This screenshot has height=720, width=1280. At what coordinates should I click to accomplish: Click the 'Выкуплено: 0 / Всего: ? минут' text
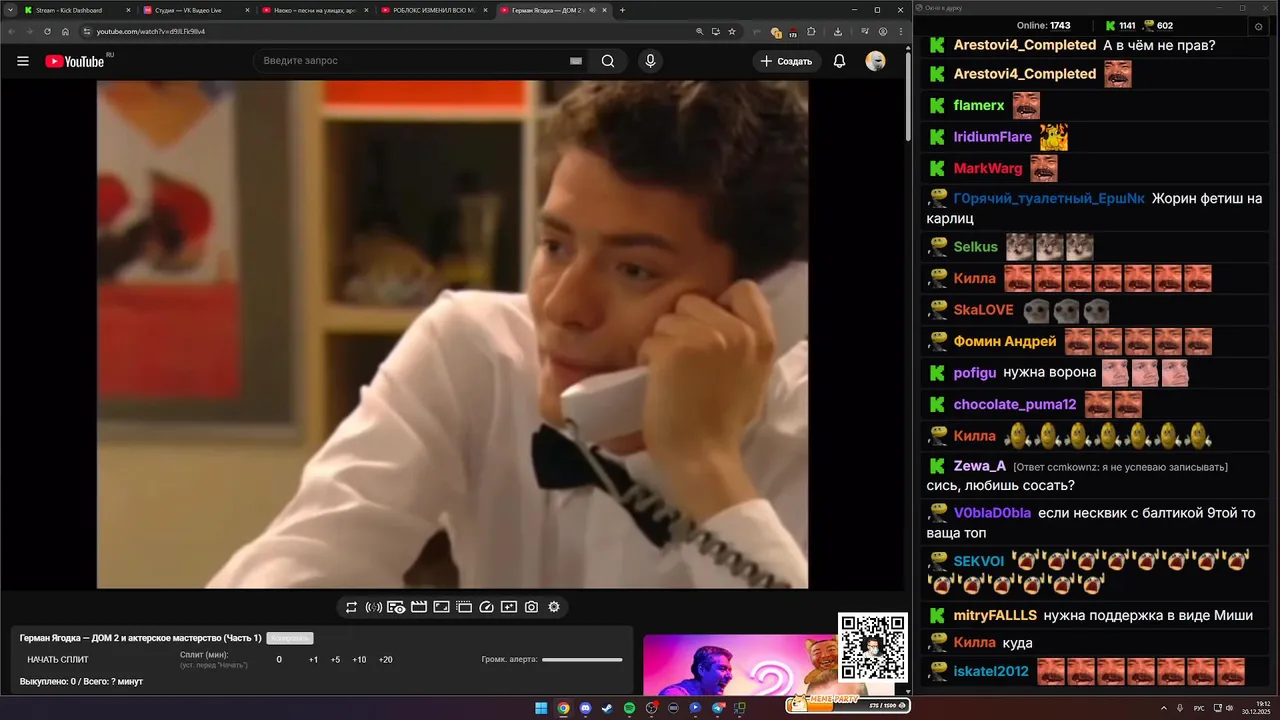click(x=81, y=681)
